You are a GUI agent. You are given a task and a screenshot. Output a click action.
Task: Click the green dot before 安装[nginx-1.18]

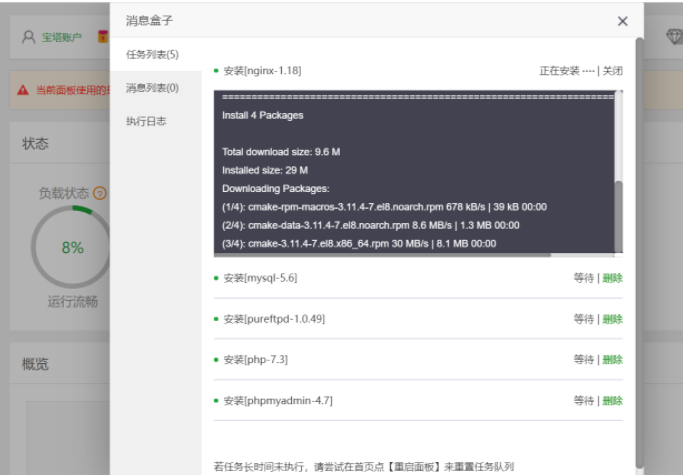coord(216,71)
